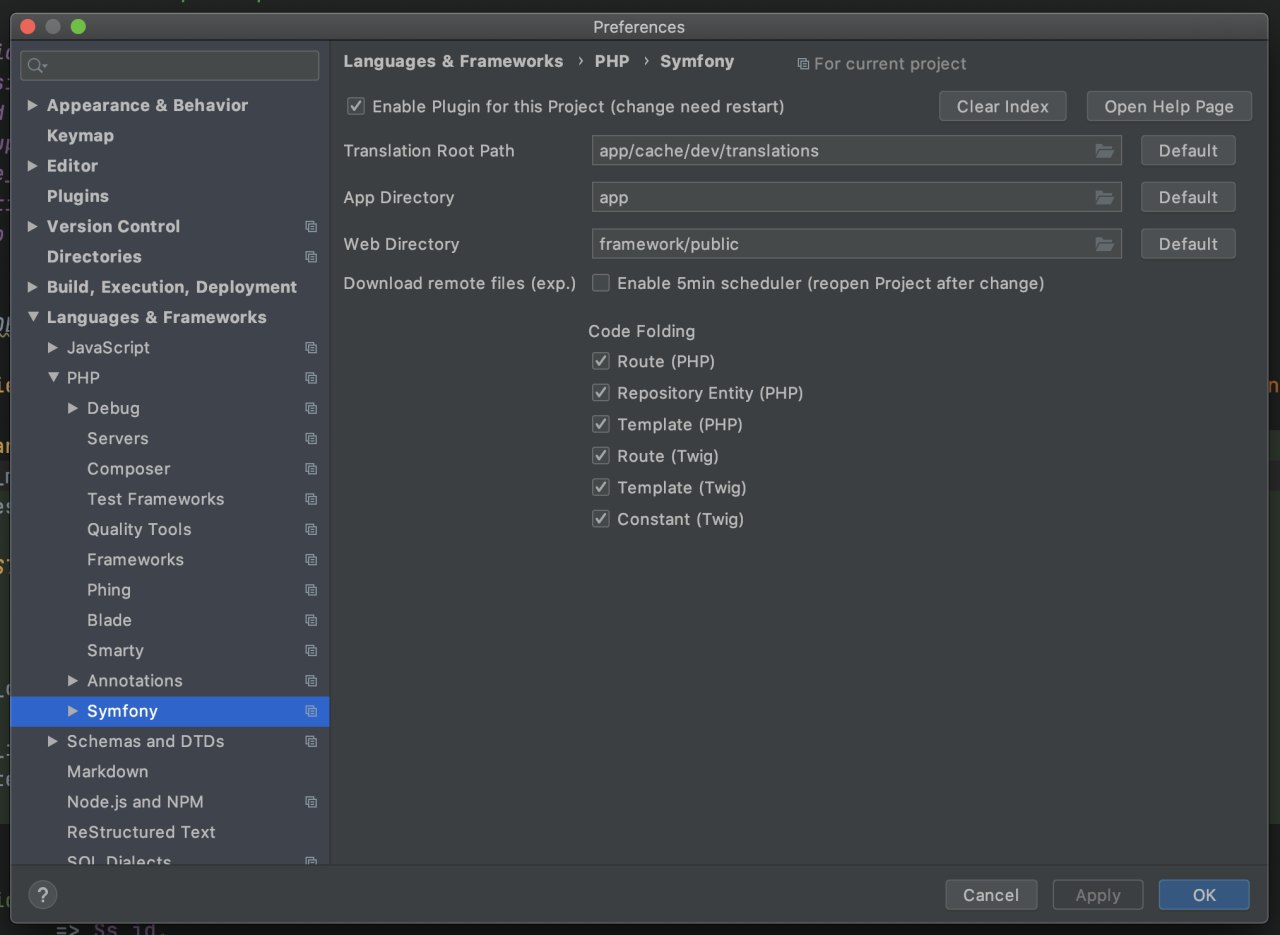Uncheck Route (Twig) code folding

coord(601,456)
